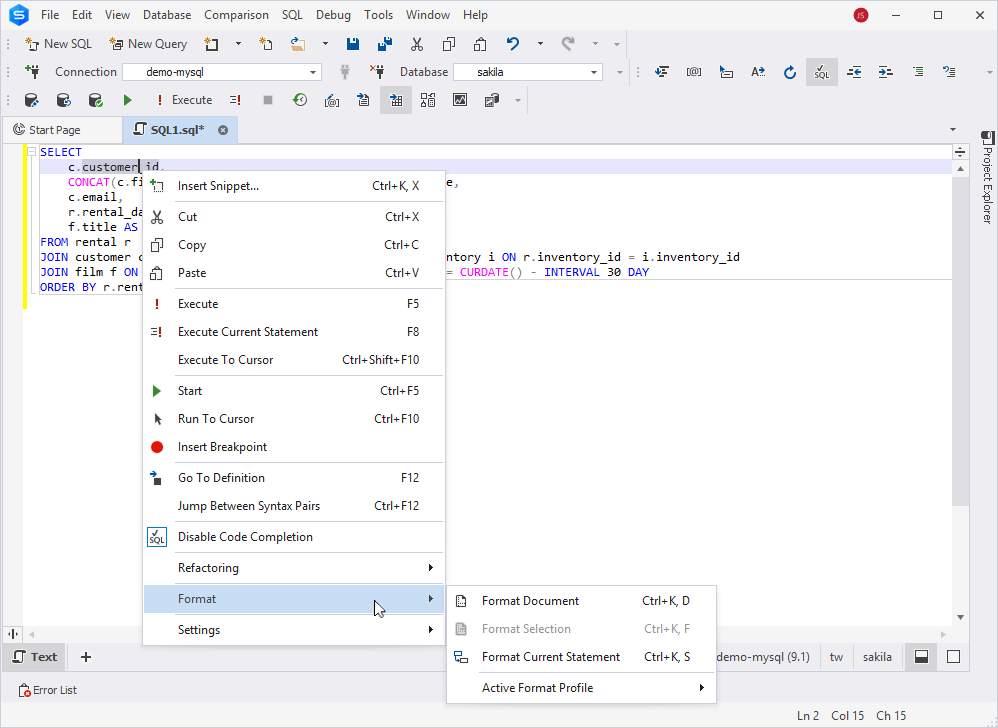Screen dimensions: 998x728
Task: Open the Debug menu
Action: pos(333,15)
